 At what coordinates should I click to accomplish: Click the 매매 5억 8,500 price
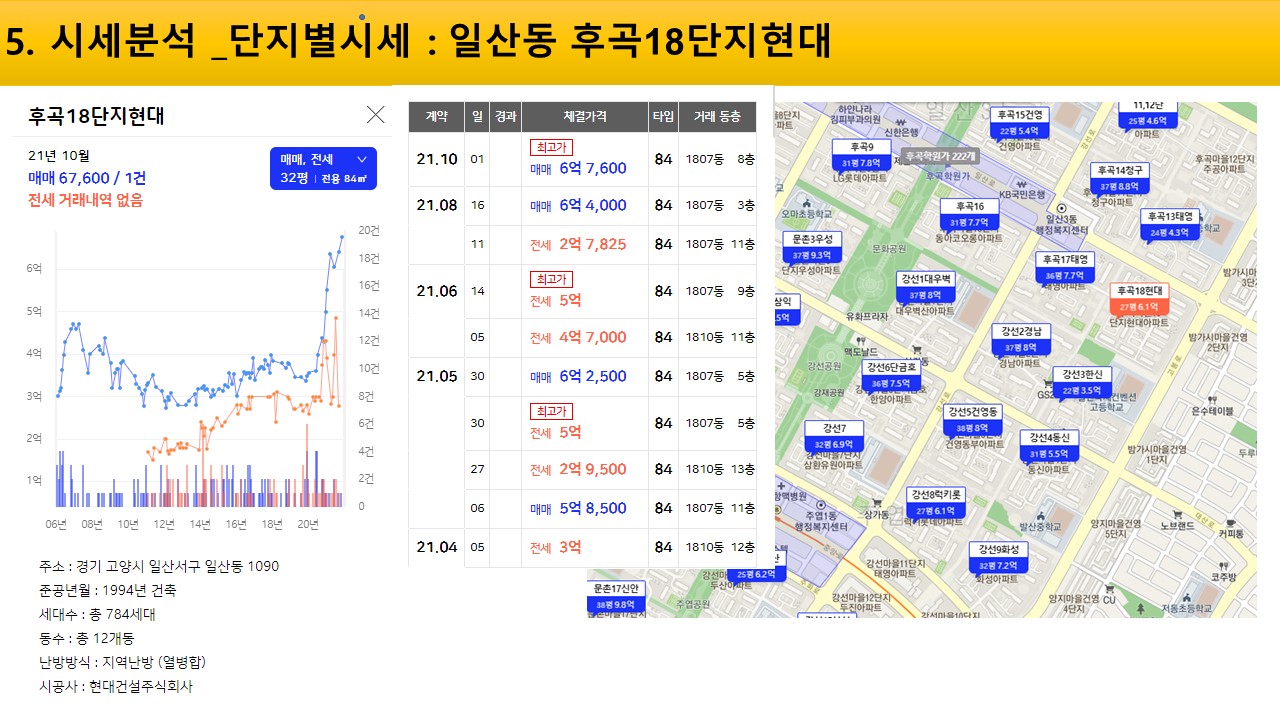578,508
